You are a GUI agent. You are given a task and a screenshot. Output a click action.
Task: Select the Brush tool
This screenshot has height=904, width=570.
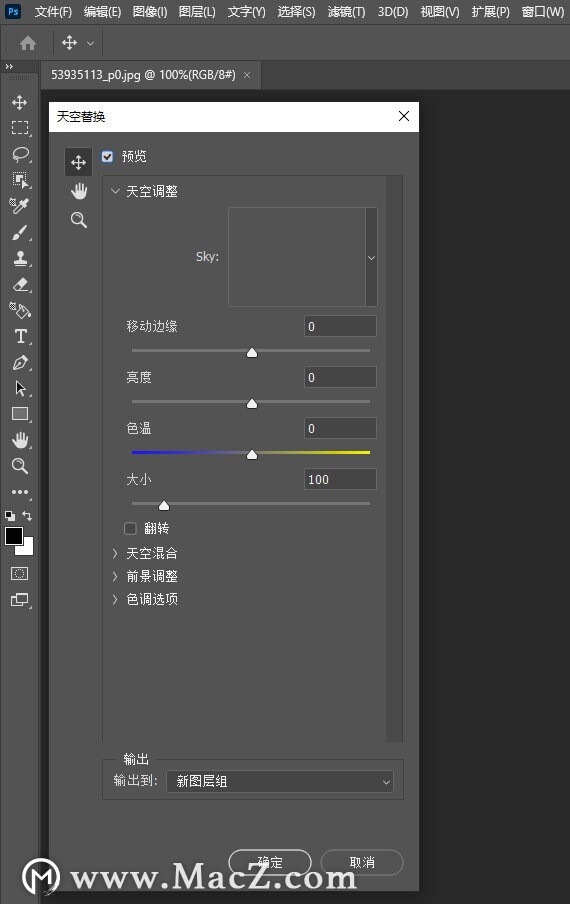[20, 232]
